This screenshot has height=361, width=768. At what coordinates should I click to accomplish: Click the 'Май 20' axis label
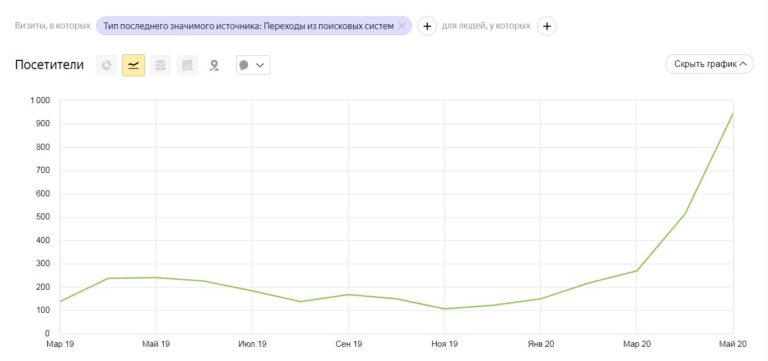733,344
